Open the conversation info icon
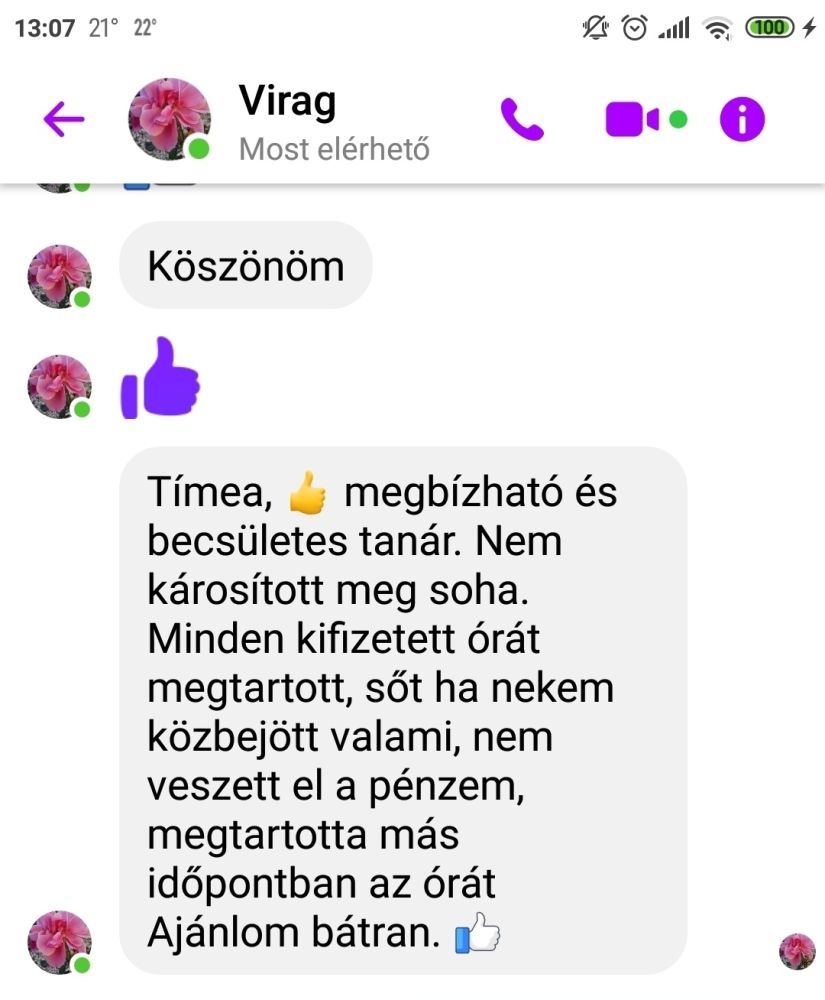Screen dimensions: 825x1000 click(742, 119)
